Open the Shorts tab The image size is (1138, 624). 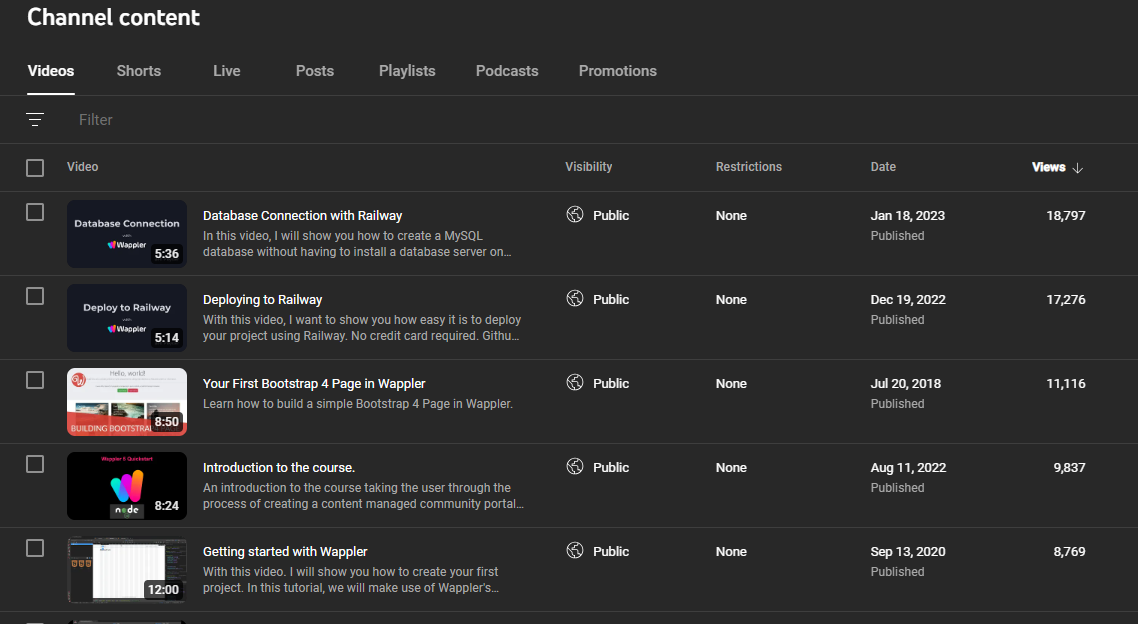pyautogui.click(x=139, y=71)
